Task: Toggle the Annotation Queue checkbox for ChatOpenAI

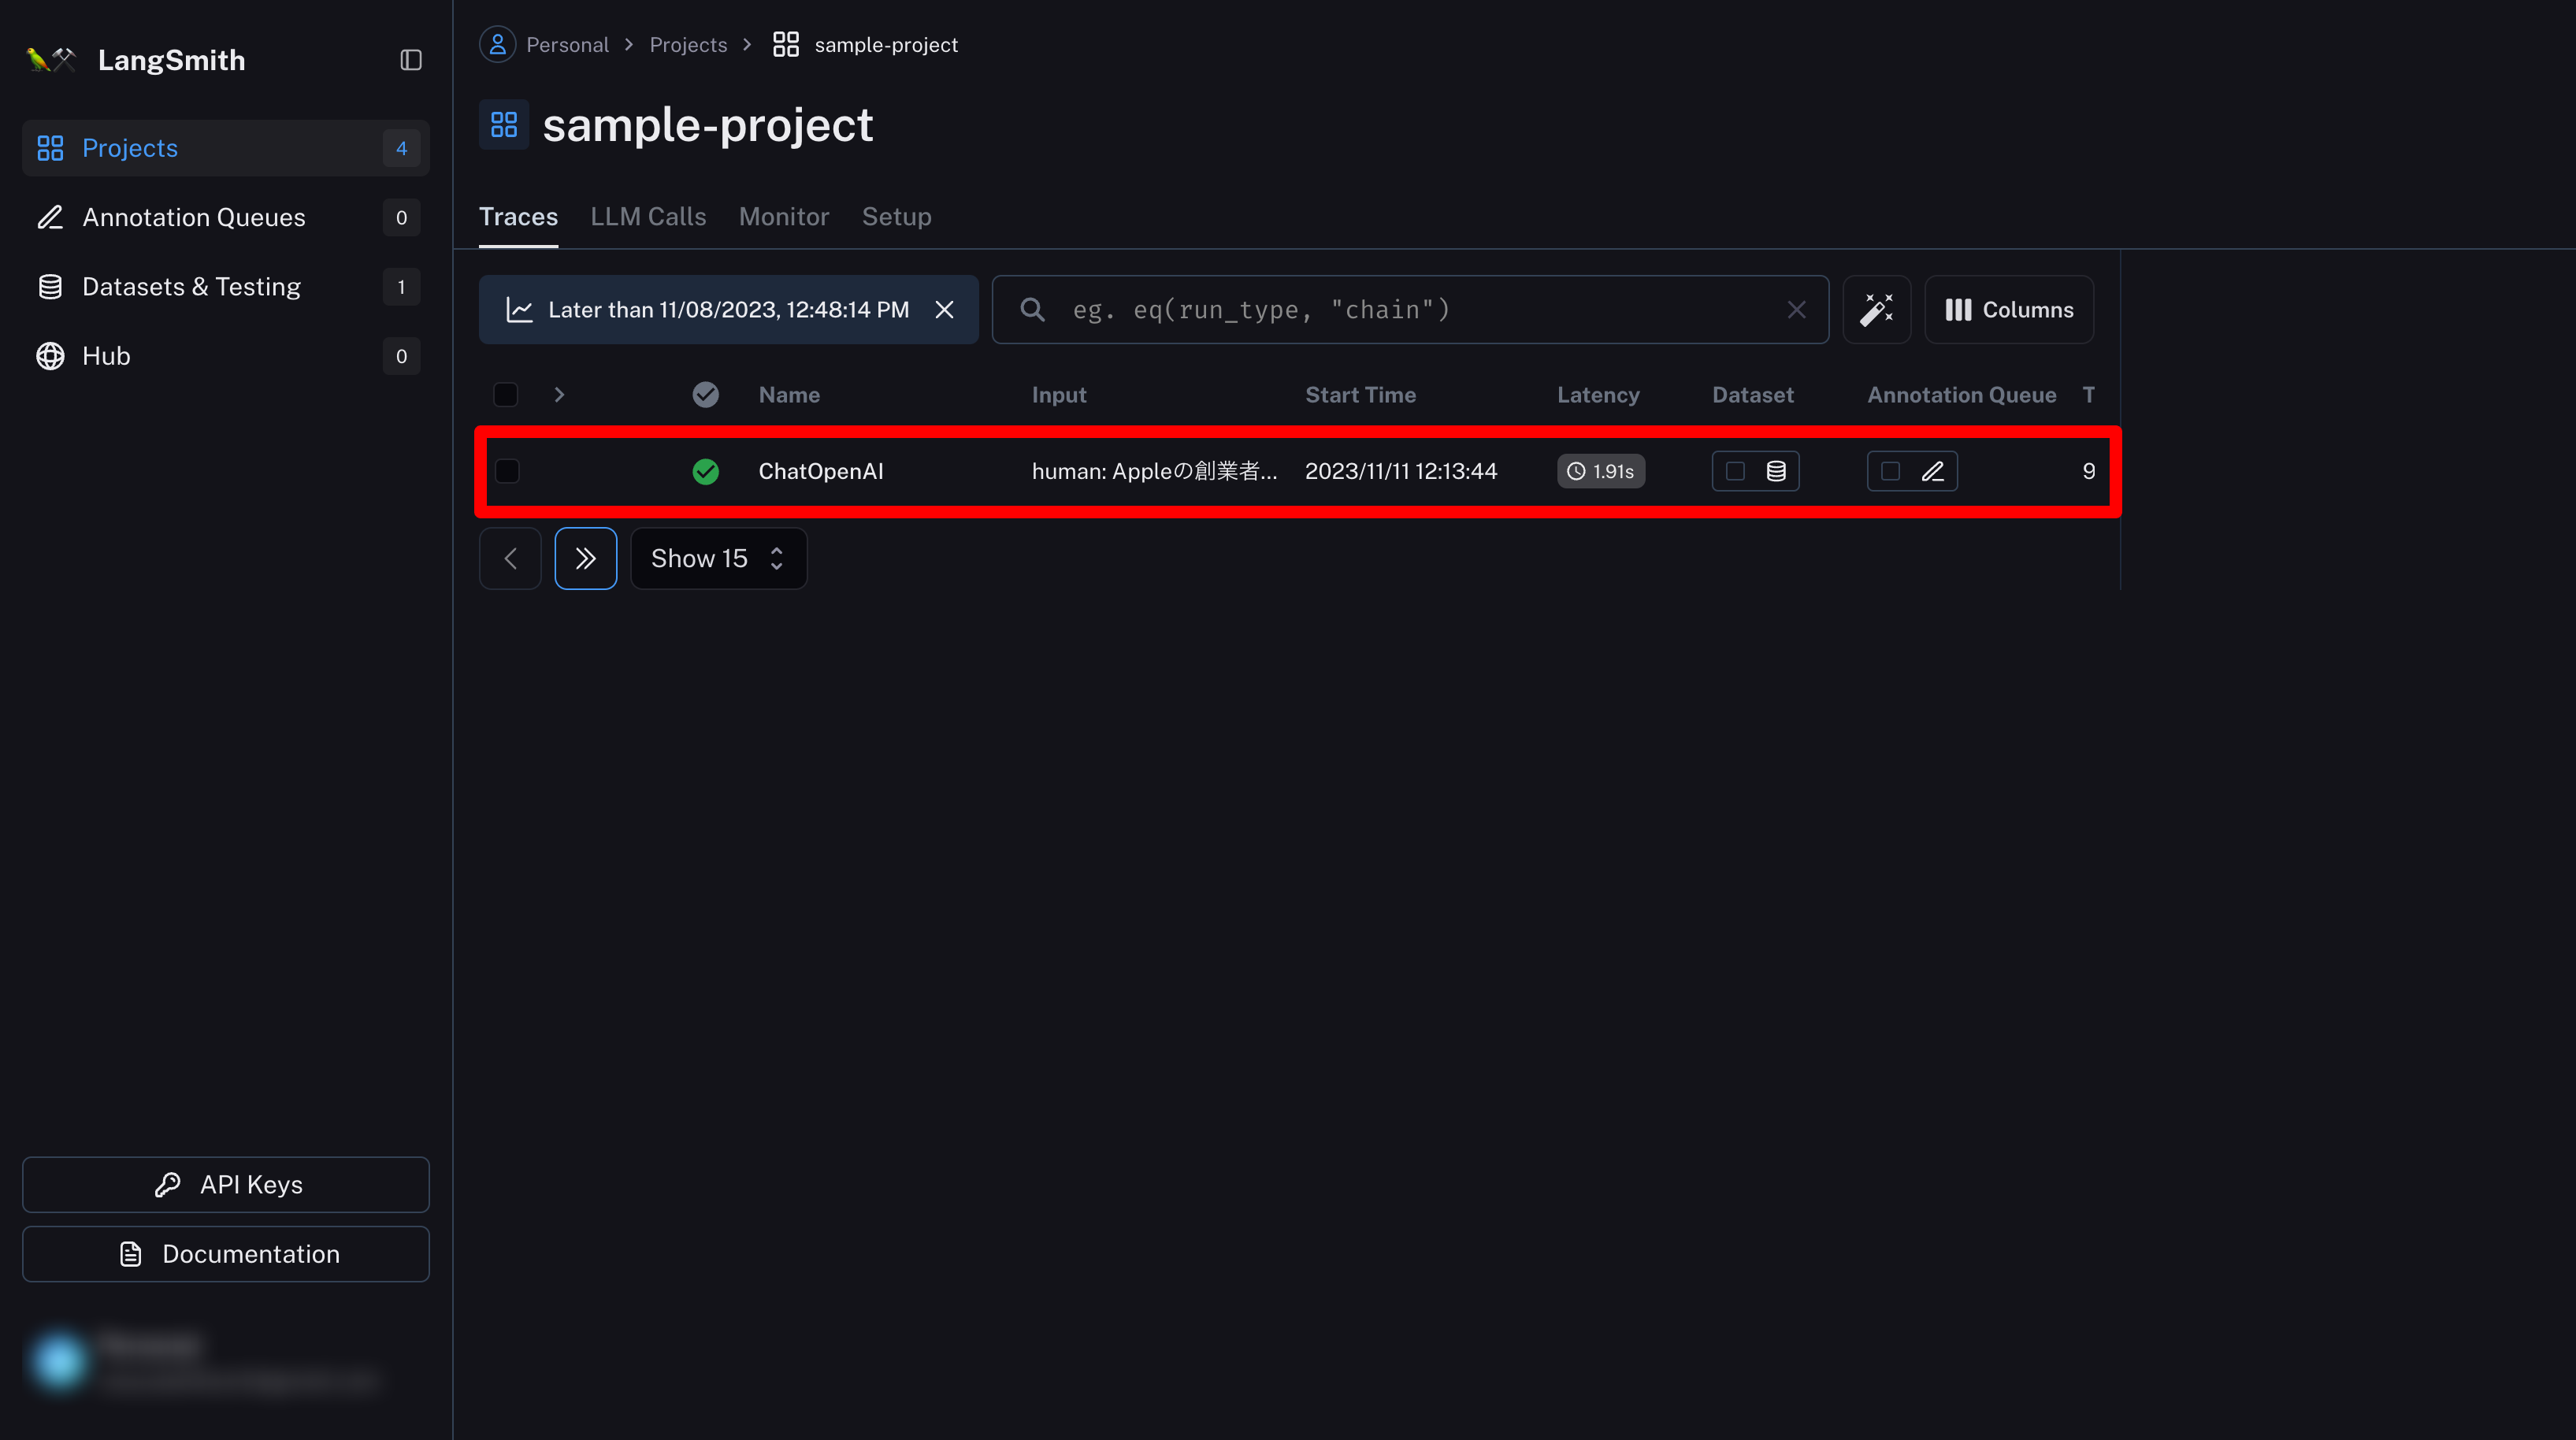Action: click(1890, 471)
